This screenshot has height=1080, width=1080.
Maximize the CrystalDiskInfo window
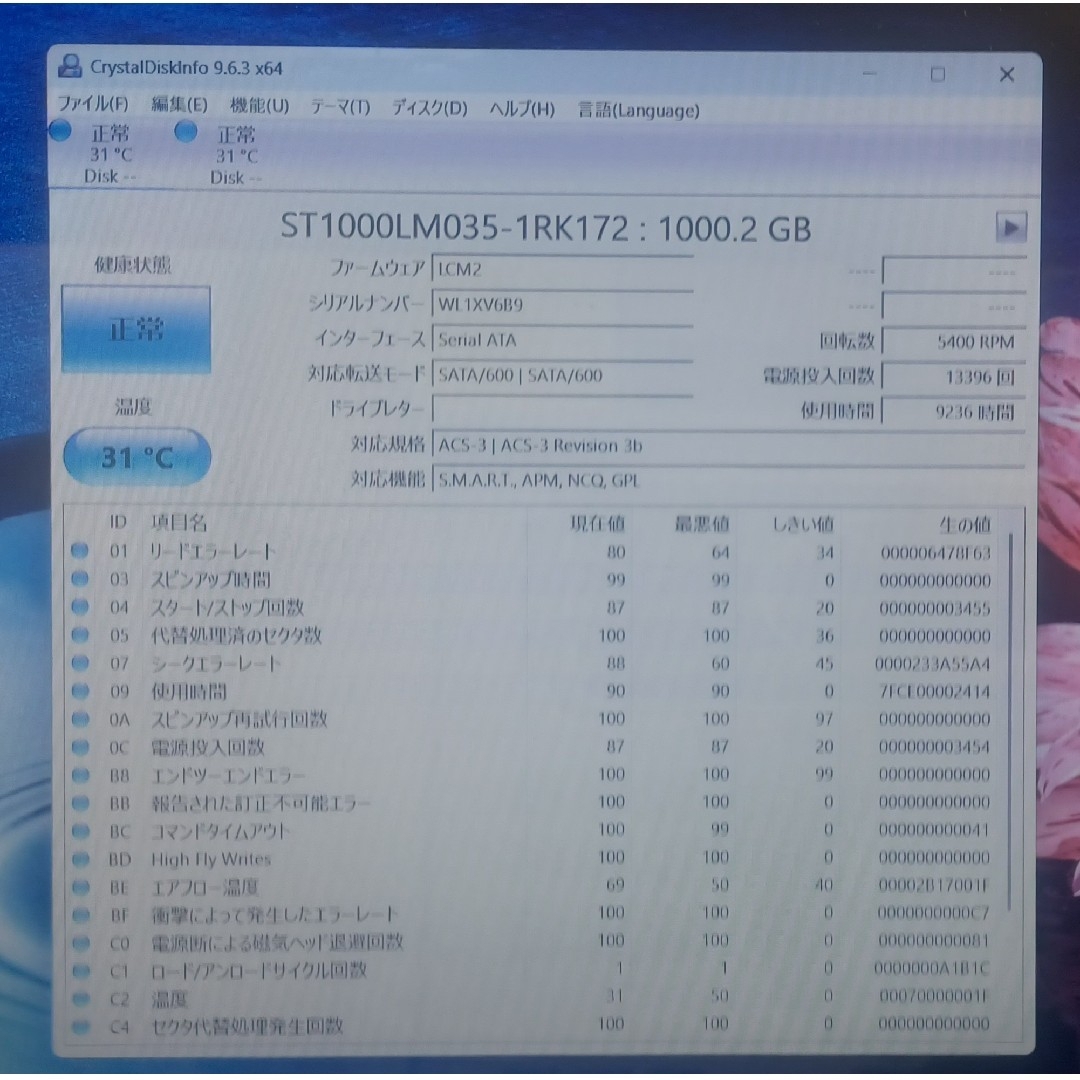pyautogui.click(x=937, y=74)
